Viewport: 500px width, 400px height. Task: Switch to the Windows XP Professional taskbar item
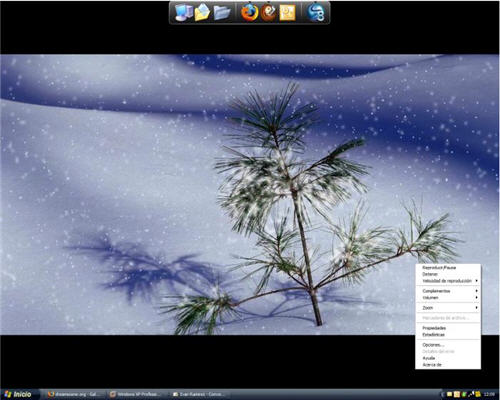click(x=137, y=394)
